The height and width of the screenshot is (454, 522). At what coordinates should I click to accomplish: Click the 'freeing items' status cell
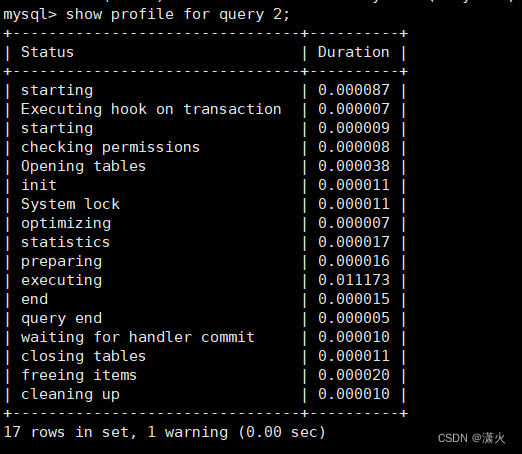point(79,375)
